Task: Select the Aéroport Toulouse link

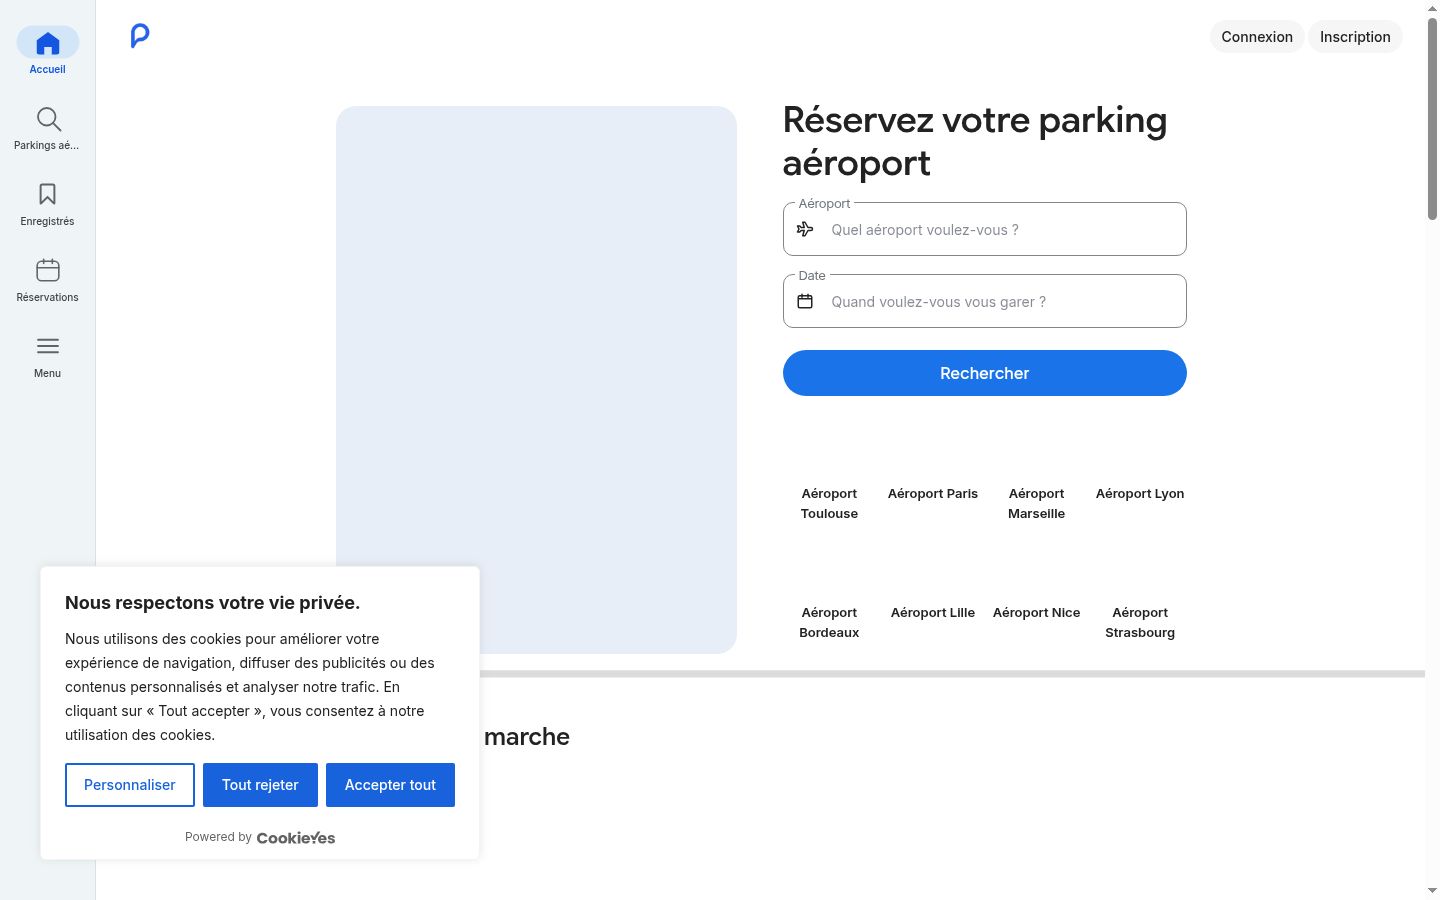Action: click(829, 503)
